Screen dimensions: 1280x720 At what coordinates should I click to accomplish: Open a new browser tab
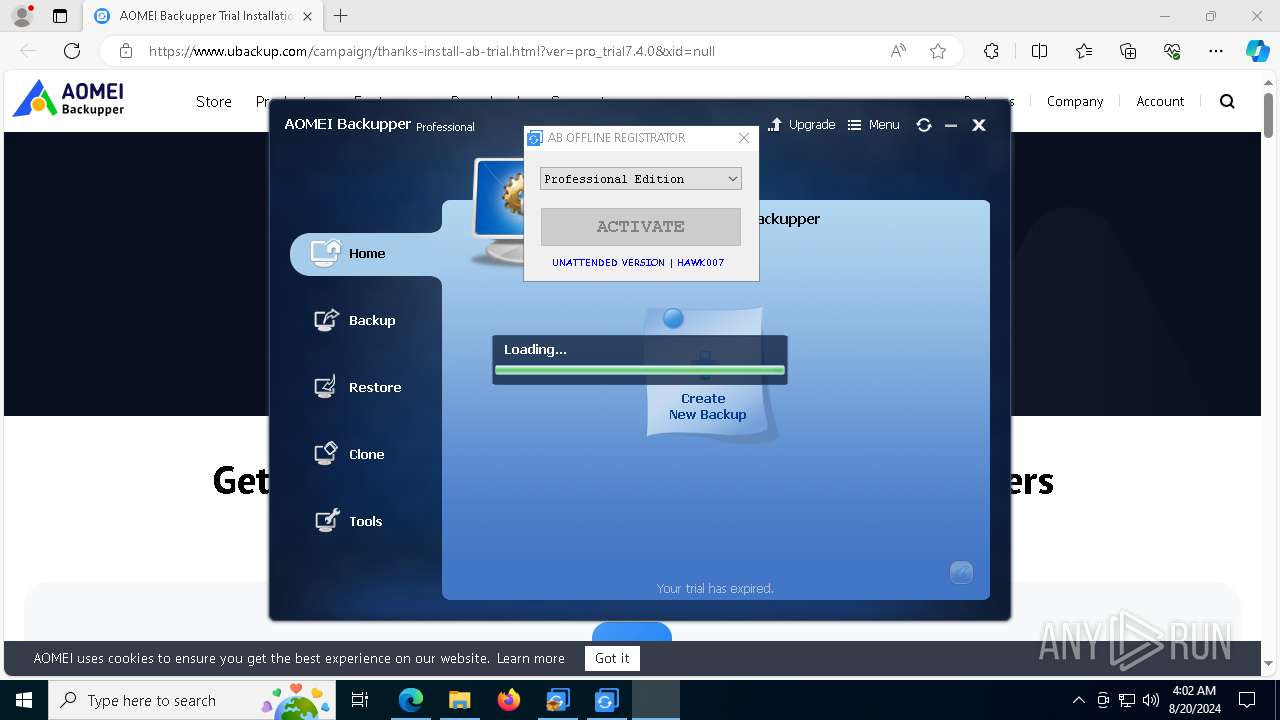341,16
